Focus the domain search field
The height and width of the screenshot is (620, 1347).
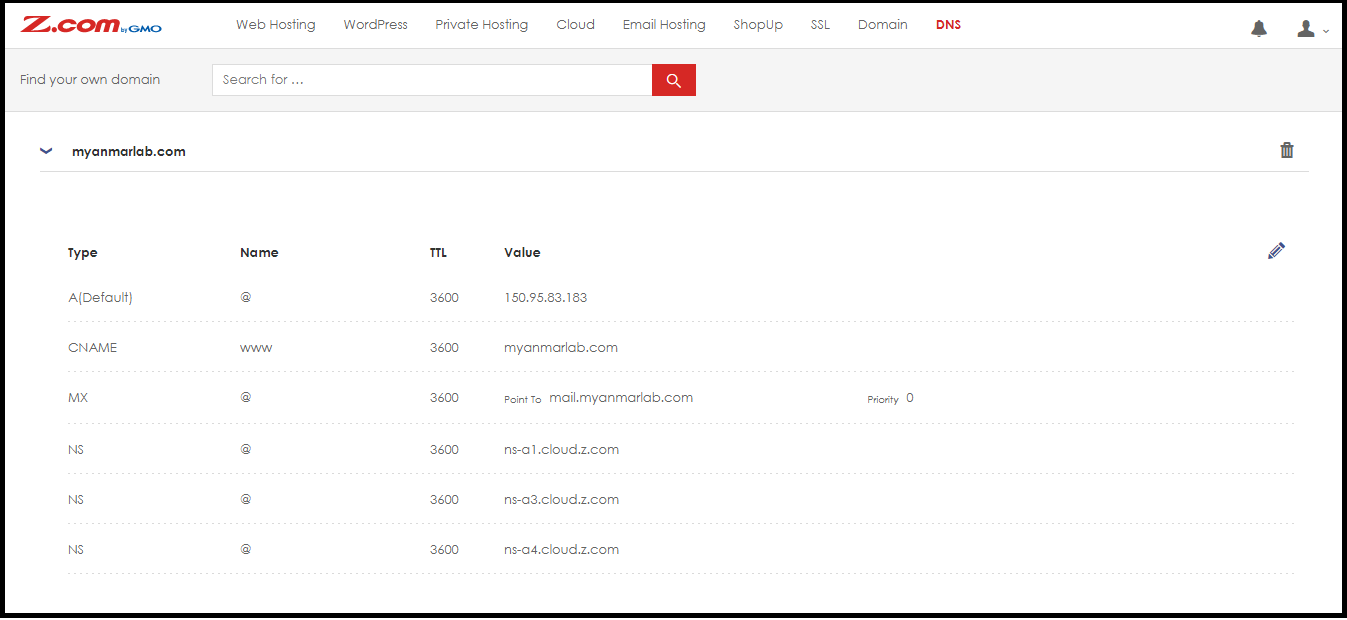click(432, 80)
